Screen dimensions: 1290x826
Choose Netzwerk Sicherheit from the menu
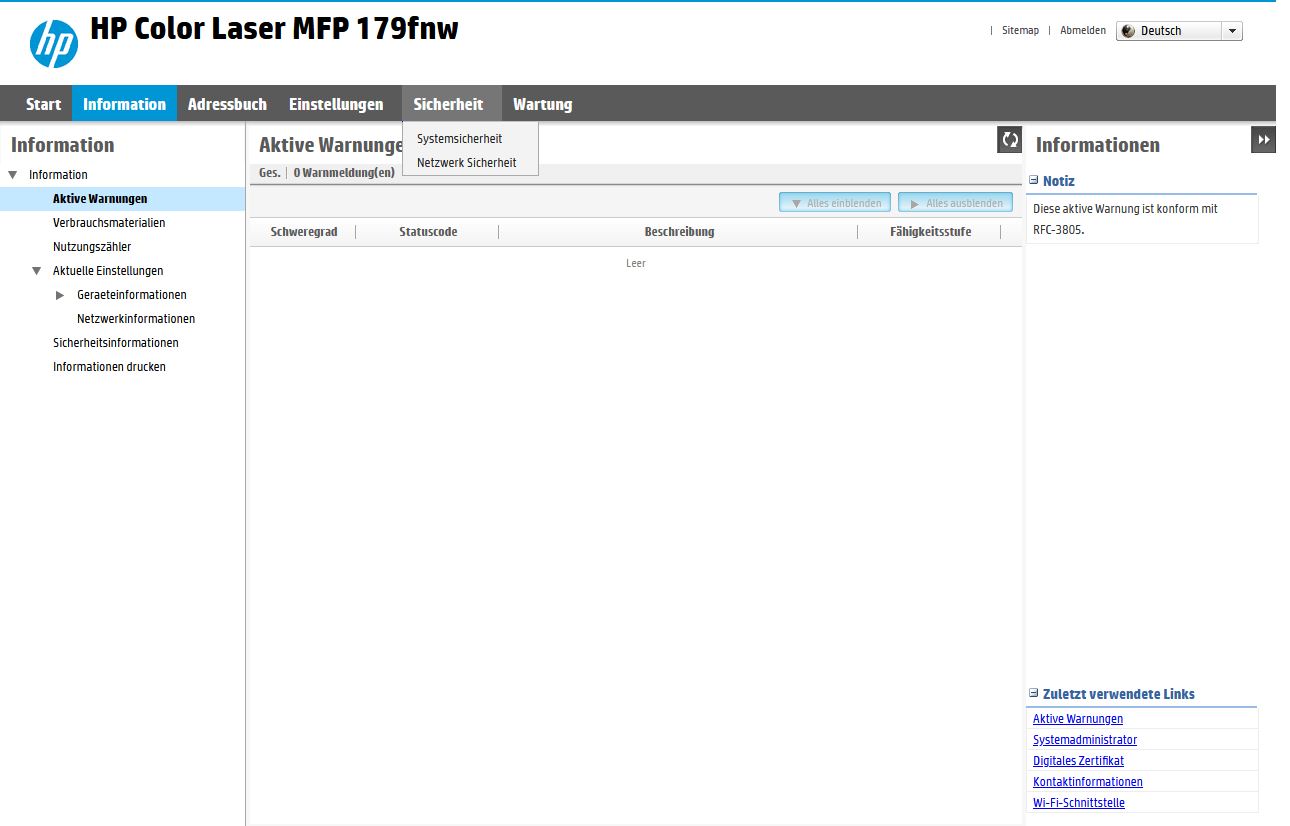point(467,163)
